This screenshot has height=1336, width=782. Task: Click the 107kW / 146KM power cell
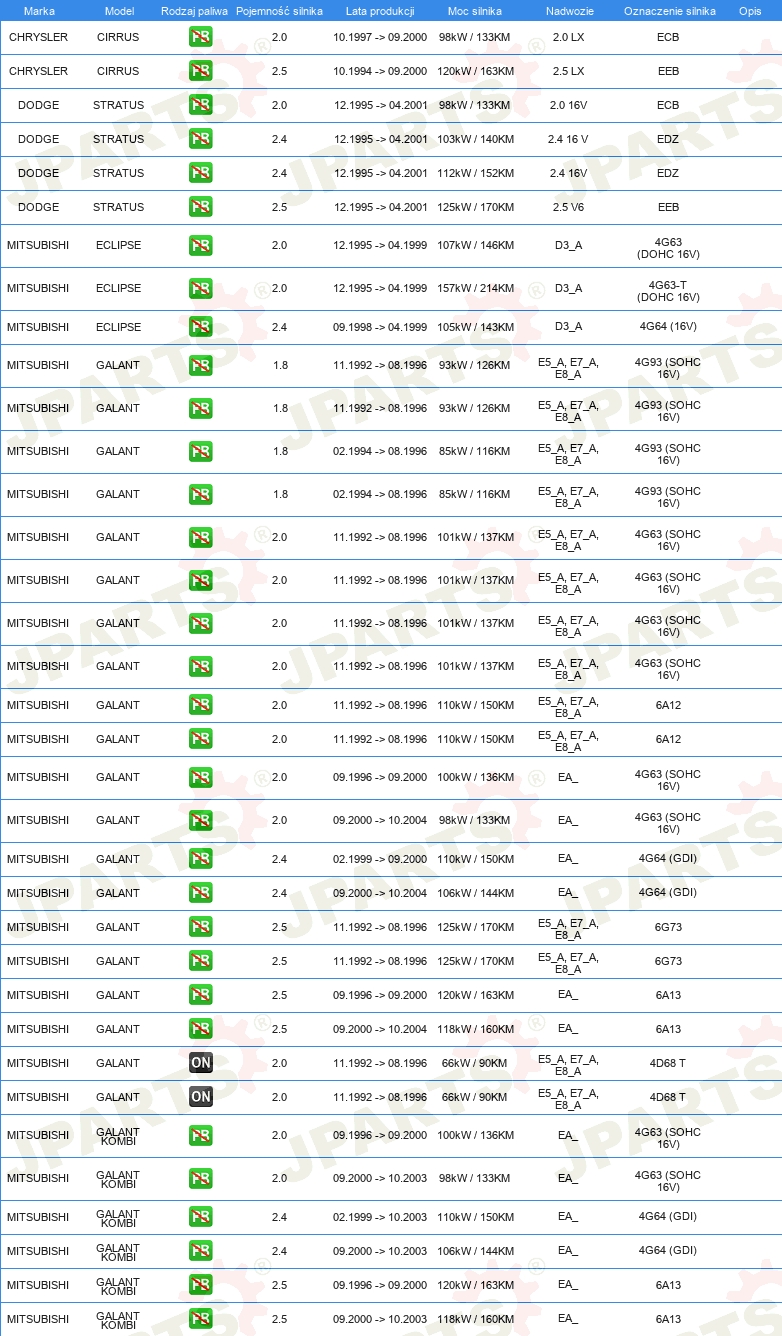pyautogui.click(x=476, y=245)
